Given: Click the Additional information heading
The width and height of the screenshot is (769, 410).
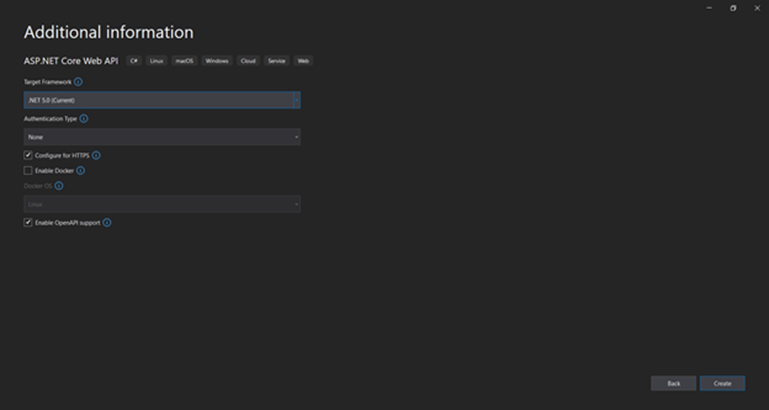Looking at the screenshot, I should 109,32.
